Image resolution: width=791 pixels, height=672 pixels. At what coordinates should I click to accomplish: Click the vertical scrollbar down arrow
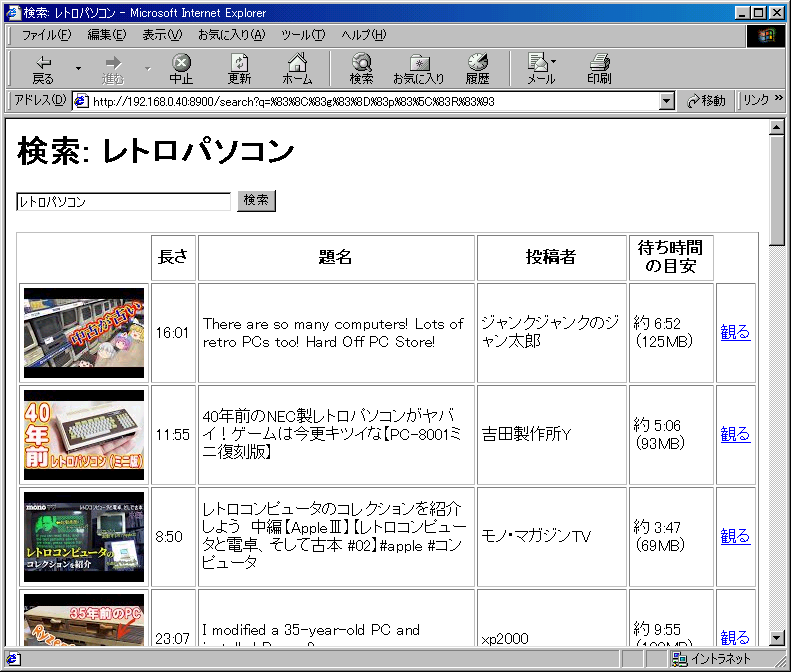[777, 638]
